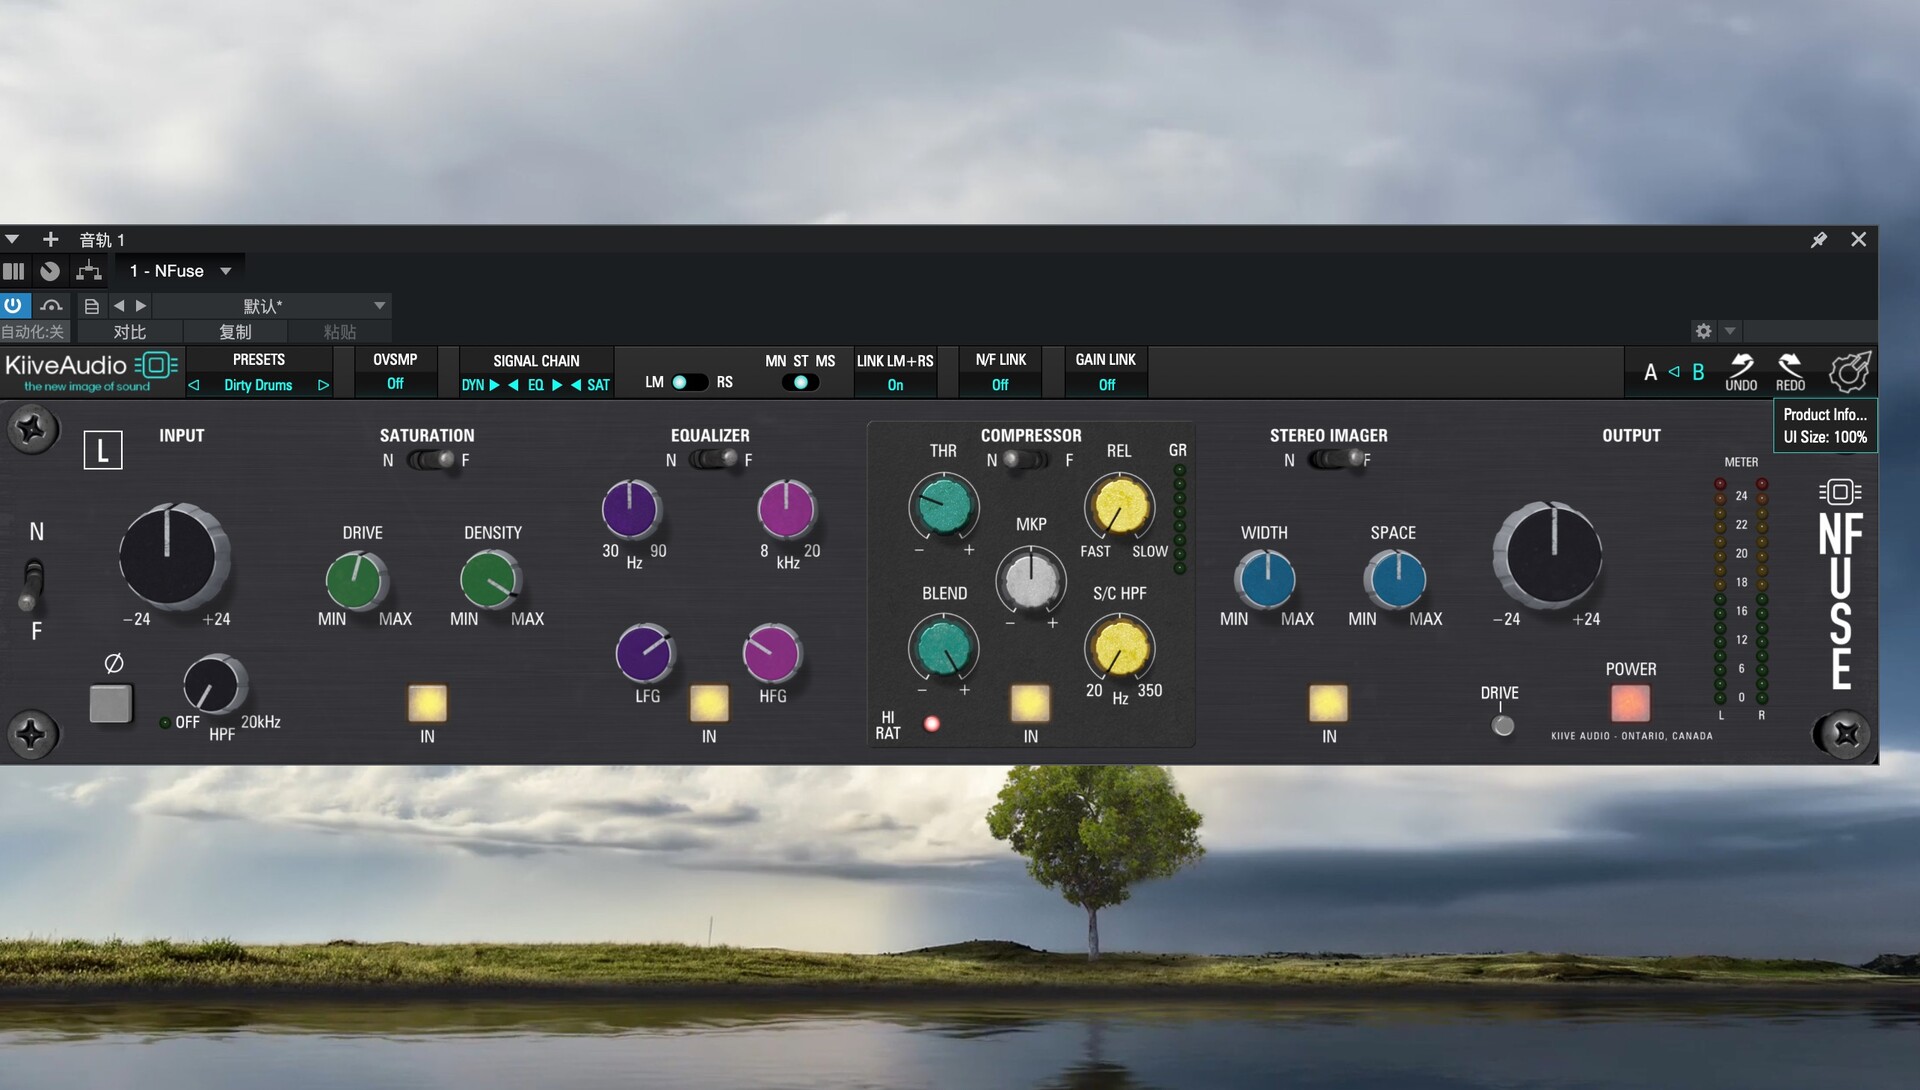1920x1090 pixels.
Task: Toggle the plugin bypass power icon
Action: pyautogui.click(x=13, y=305)
